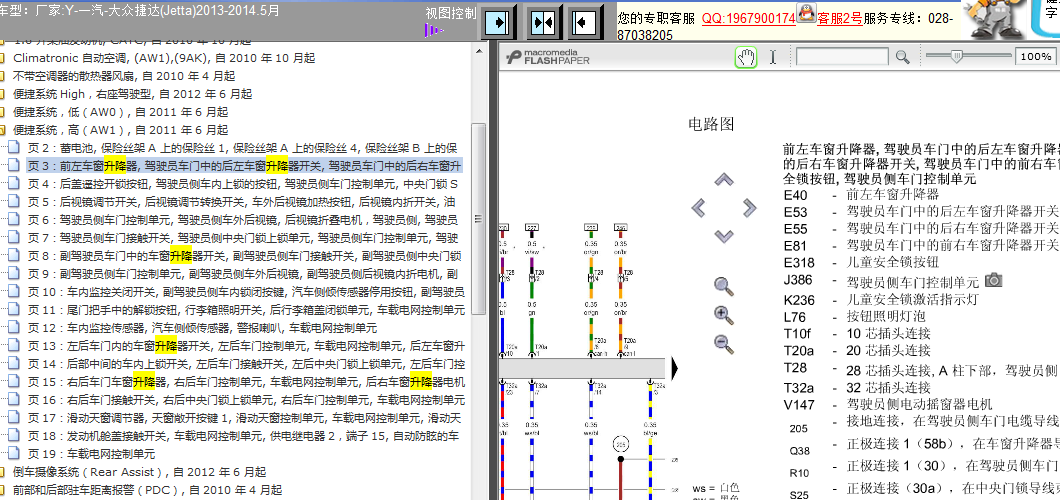Screen dimensions: 1060x500
Task: Open 页 17 滑动天窗调节器 page
Action: point(243,418)
